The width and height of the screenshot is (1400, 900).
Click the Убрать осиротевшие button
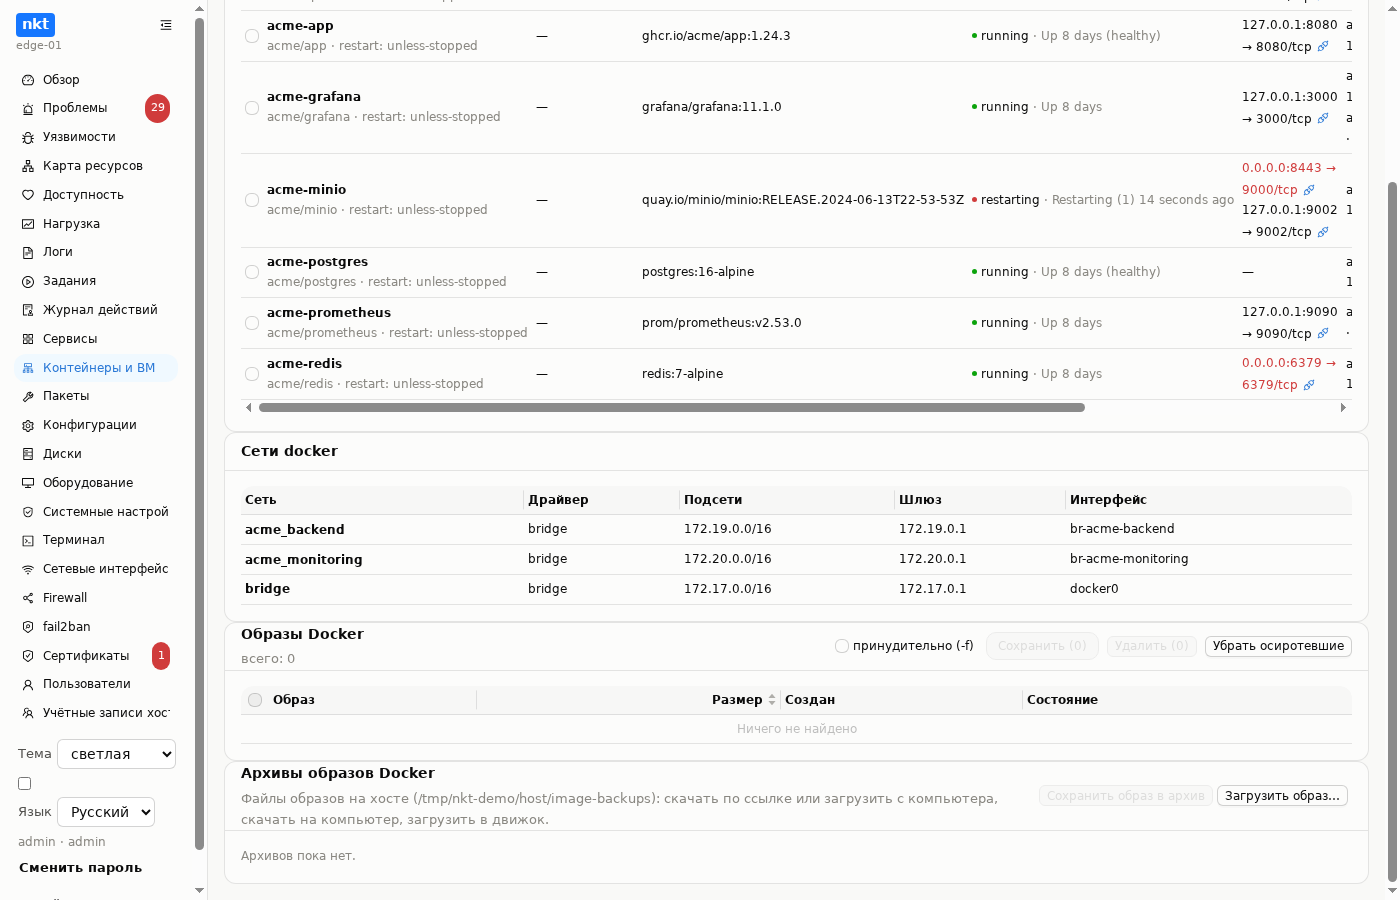[x=1278, y=646]
